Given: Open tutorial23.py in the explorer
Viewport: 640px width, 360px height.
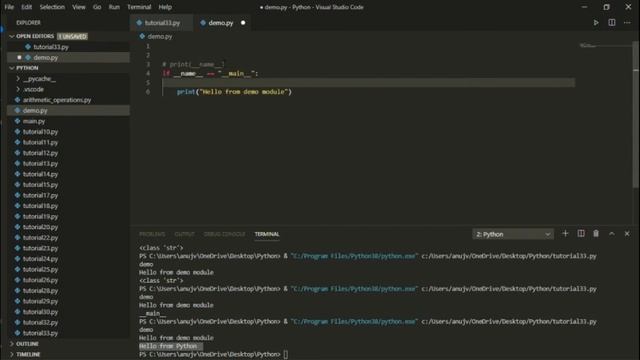Looking at the screenshot, I should 40,248.
